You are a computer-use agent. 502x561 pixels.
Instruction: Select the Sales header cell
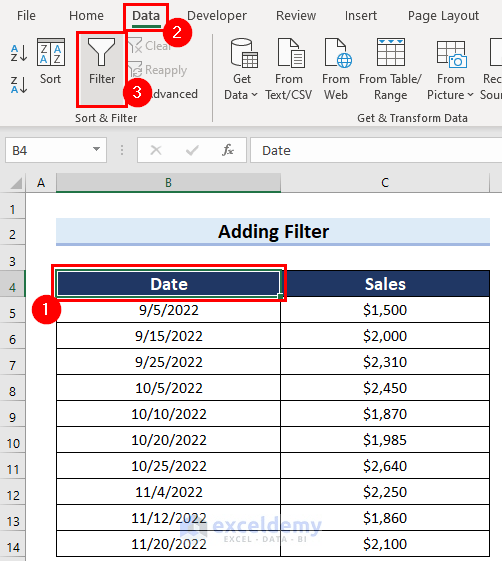tap(385, 284)
